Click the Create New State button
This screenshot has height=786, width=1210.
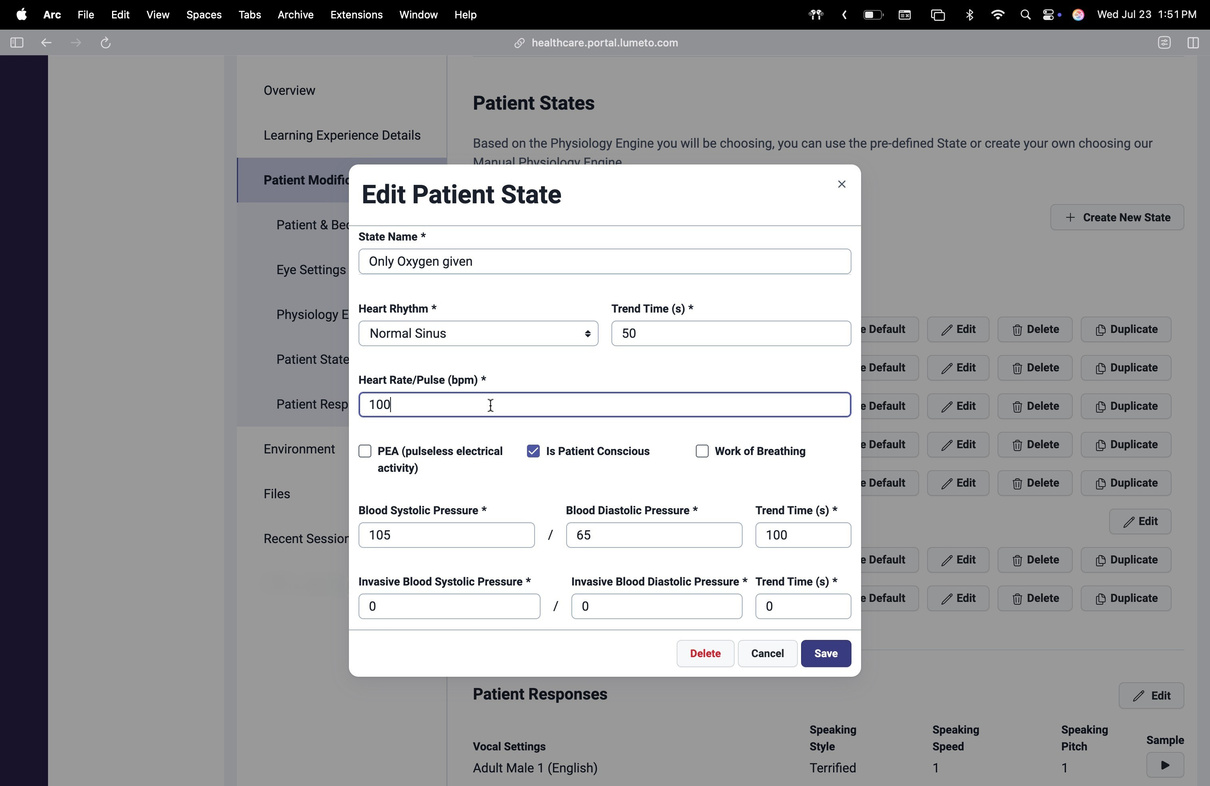[x=1117, y=217]
